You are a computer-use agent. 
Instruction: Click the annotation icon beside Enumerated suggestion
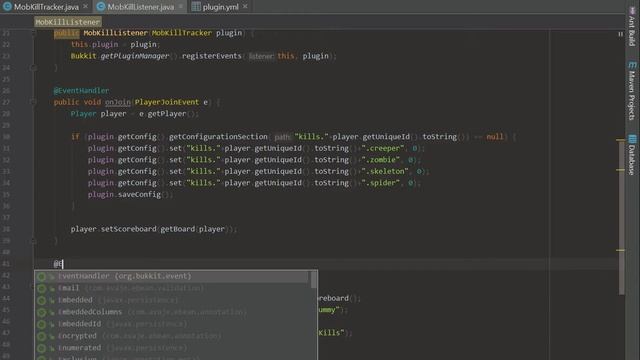(x=41, y=348)
